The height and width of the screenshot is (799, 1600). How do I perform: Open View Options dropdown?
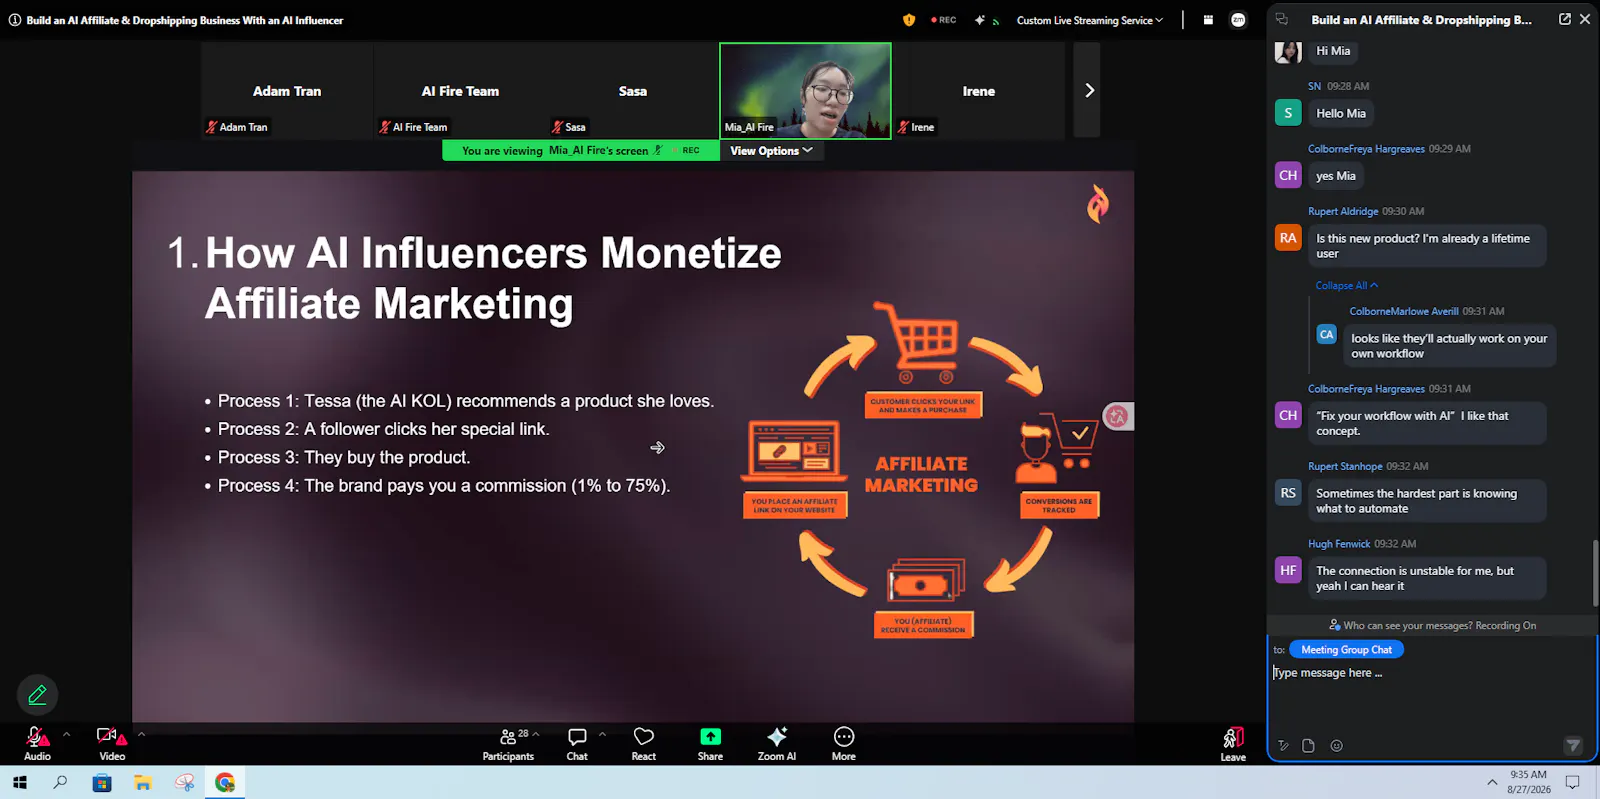[x=771, y=151]
